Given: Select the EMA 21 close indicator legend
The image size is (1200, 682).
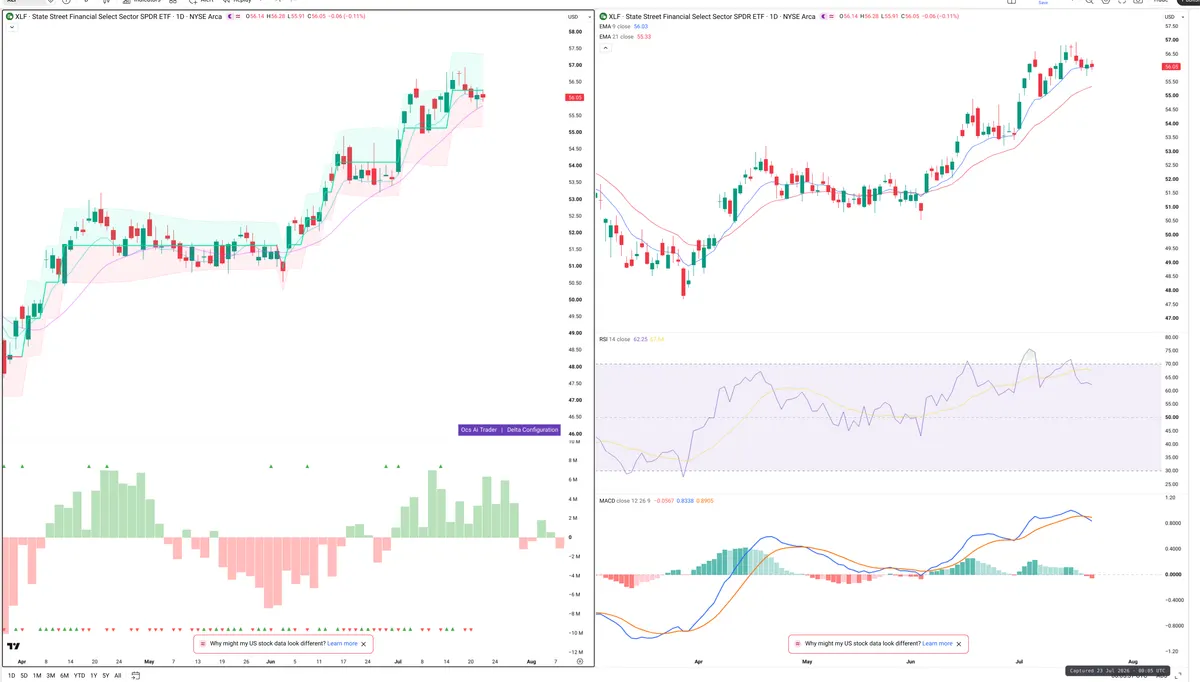Looking at the screenshot, I should (626, 36).
